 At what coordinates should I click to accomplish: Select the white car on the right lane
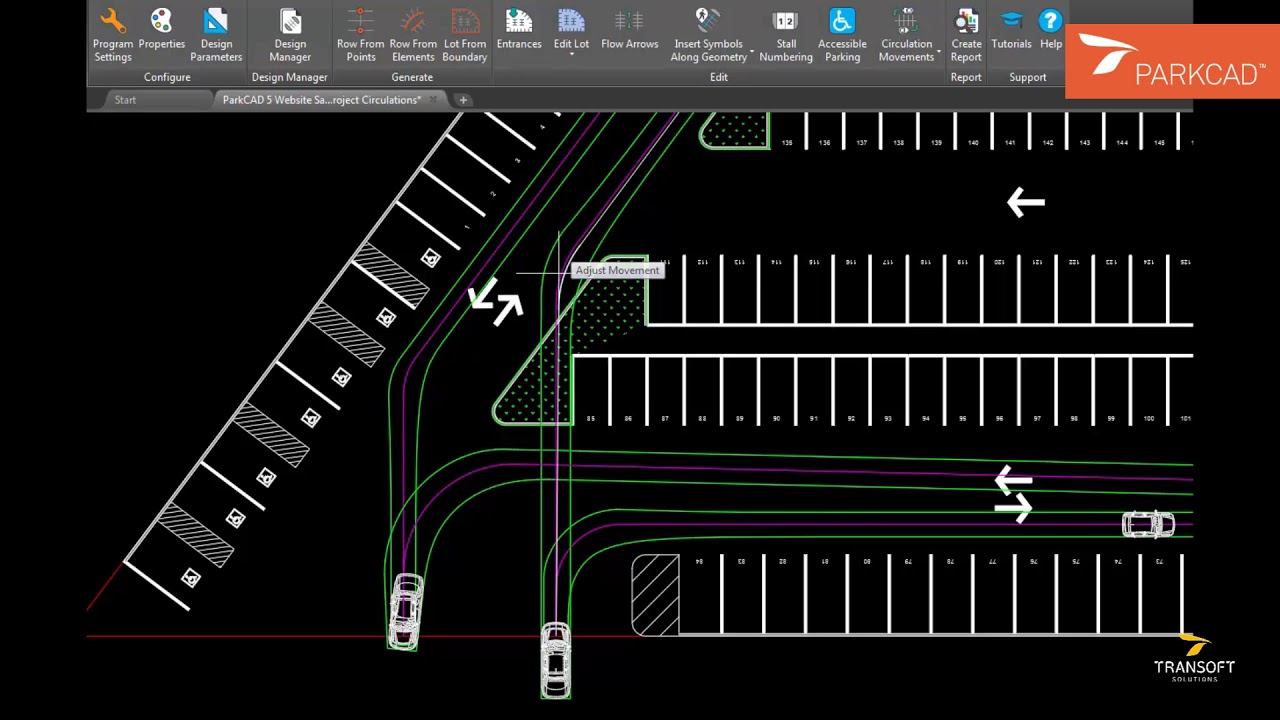pyautogui.click(x=1148, y=525)
